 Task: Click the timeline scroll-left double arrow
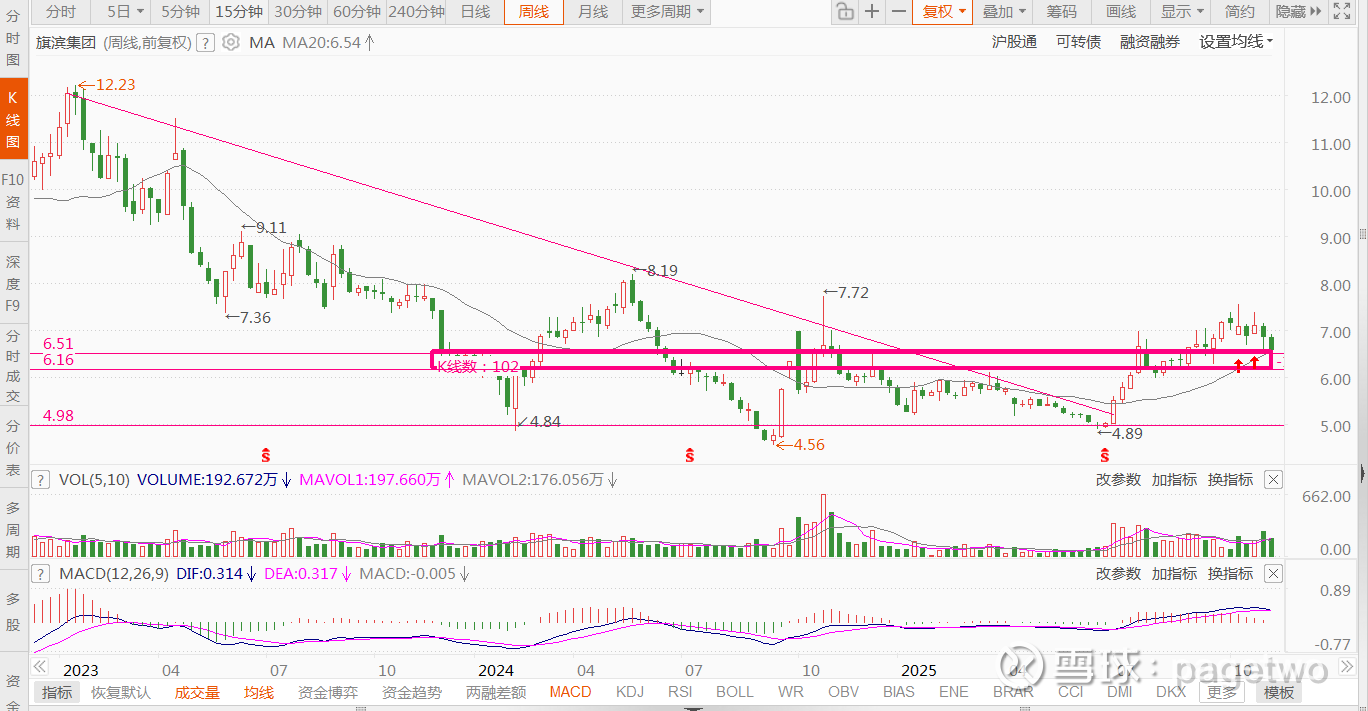coord(40,667)
